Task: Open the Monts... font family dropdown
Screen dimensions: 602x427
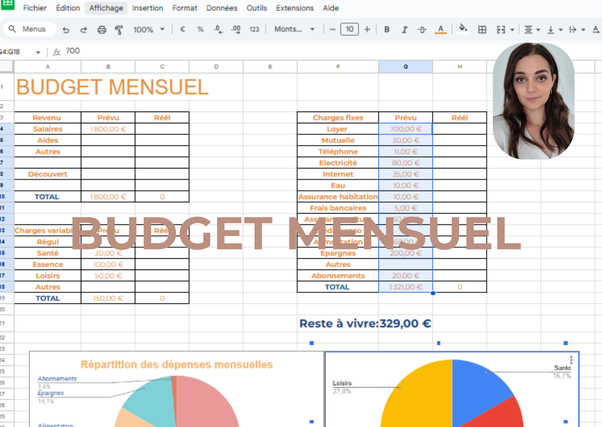Action: click(x=294, y=29)
